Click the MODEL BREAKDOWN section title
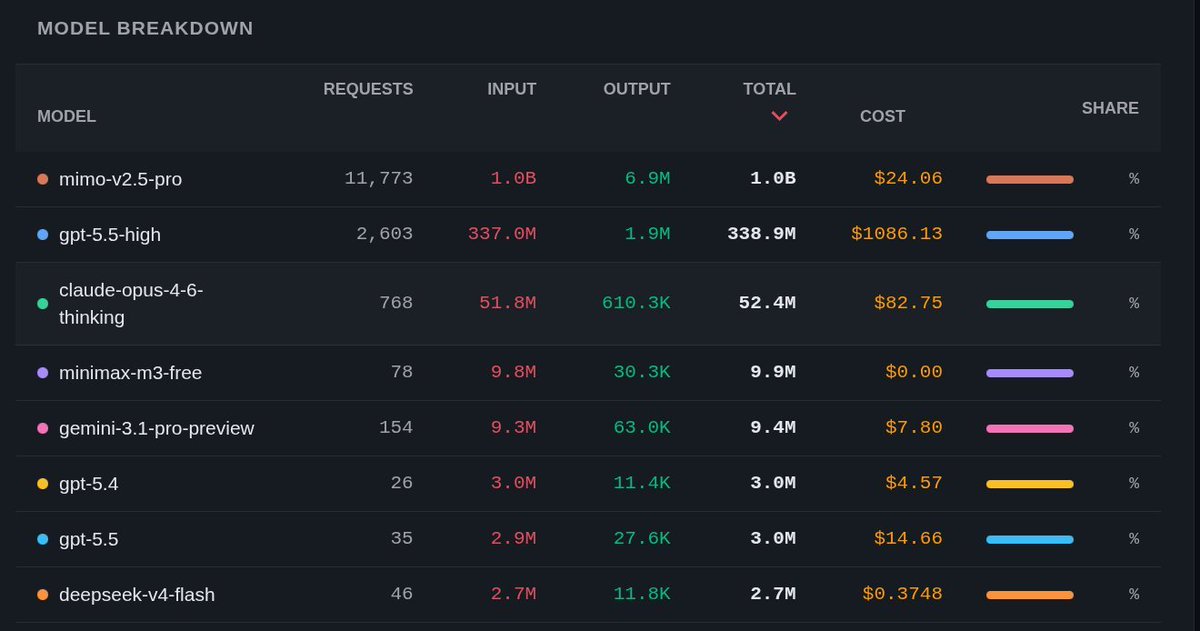 click(x=145, y=29)
